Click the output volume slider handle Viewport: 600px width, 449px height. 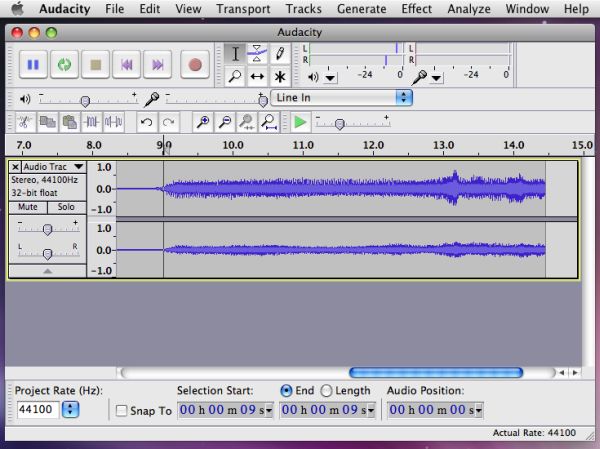[85, 101]
